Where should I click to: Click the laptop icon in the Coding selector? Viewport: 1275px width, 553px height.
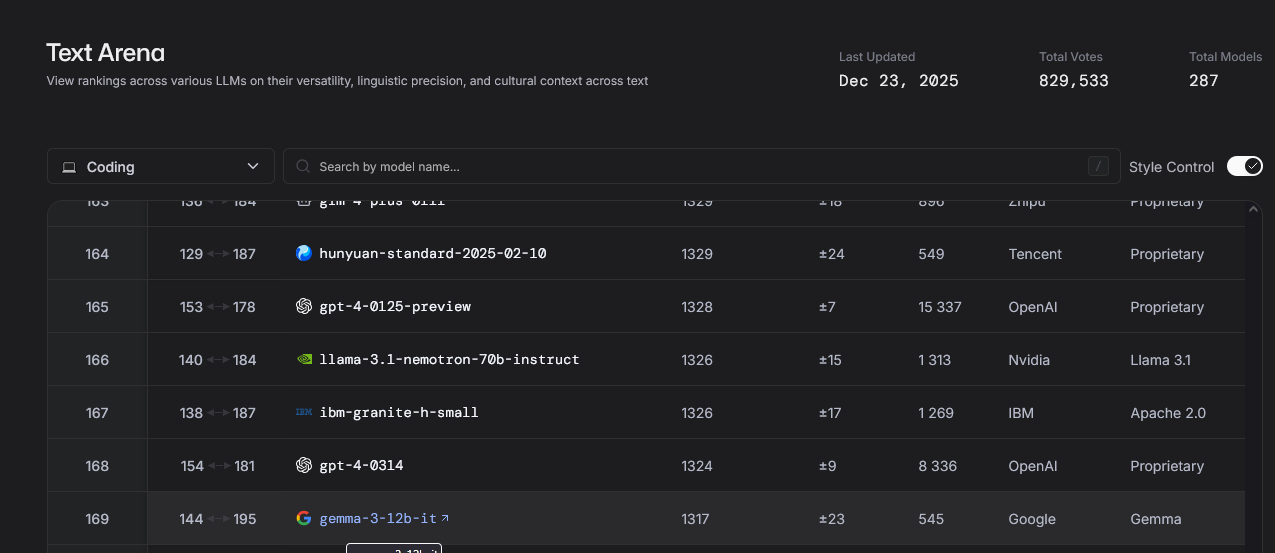pyautogui.click(x=69, y=167)
